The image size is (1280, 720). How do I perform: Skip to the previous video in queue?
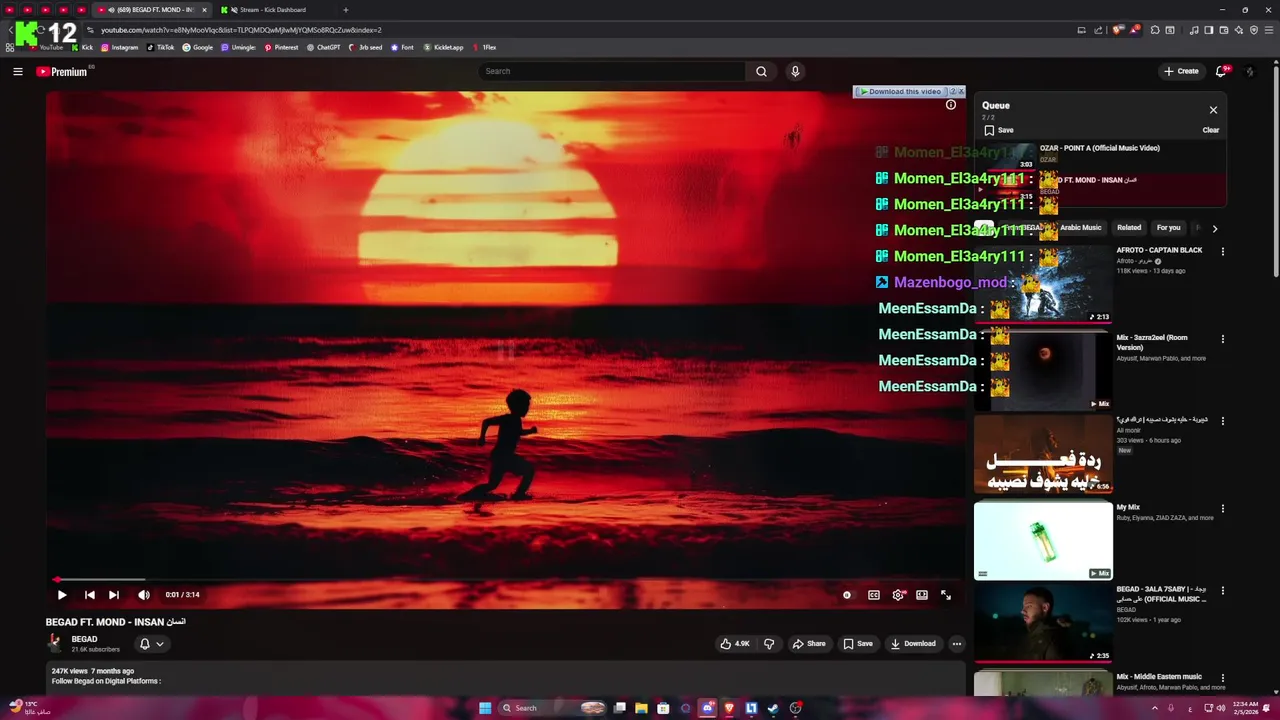pyautogui.click(x=90, y=595)
